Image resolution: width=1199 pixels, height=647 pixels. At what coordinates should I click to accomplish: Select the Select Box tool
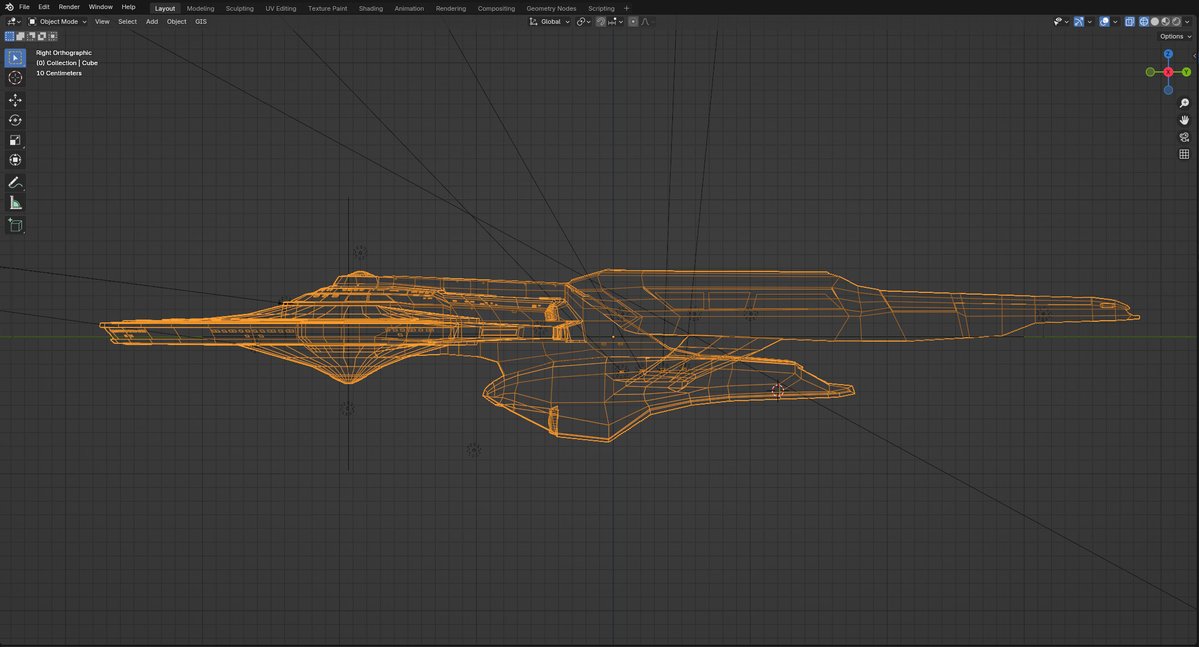15,57
